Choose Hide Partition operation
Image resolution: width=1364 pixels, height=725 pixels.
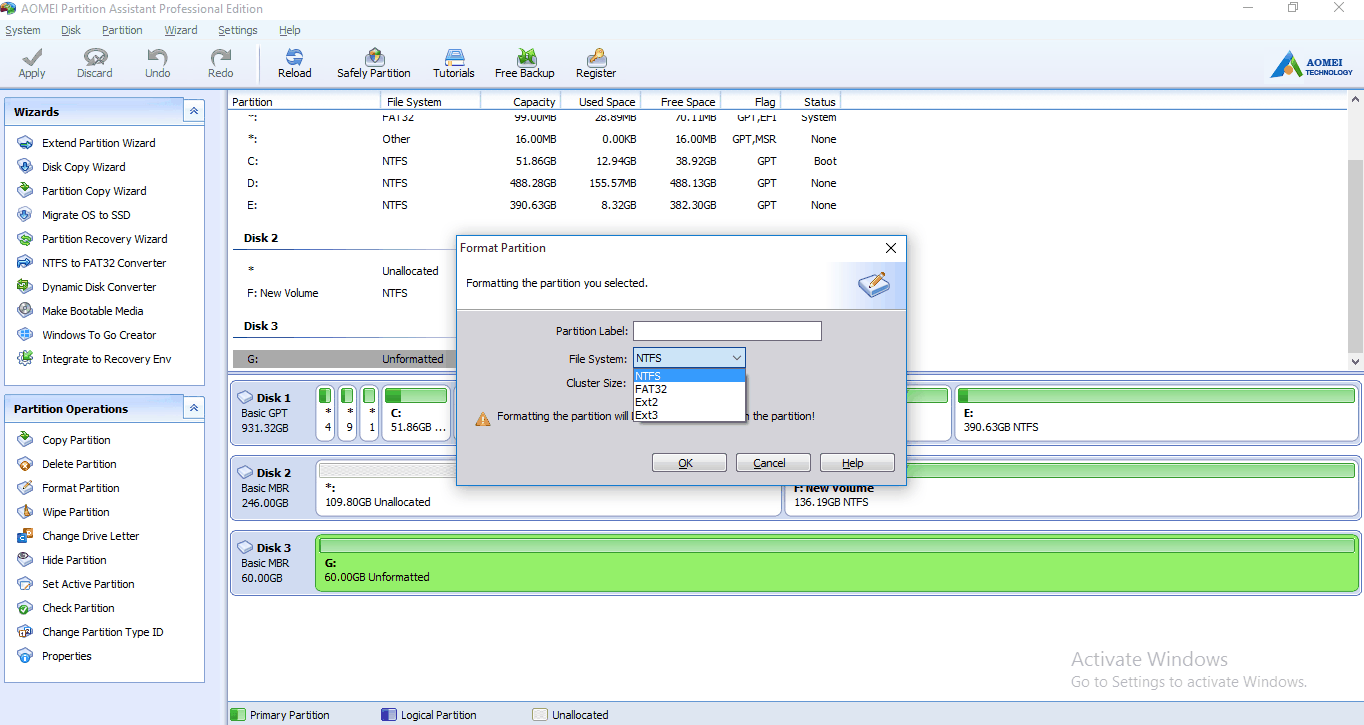[62, 560]
